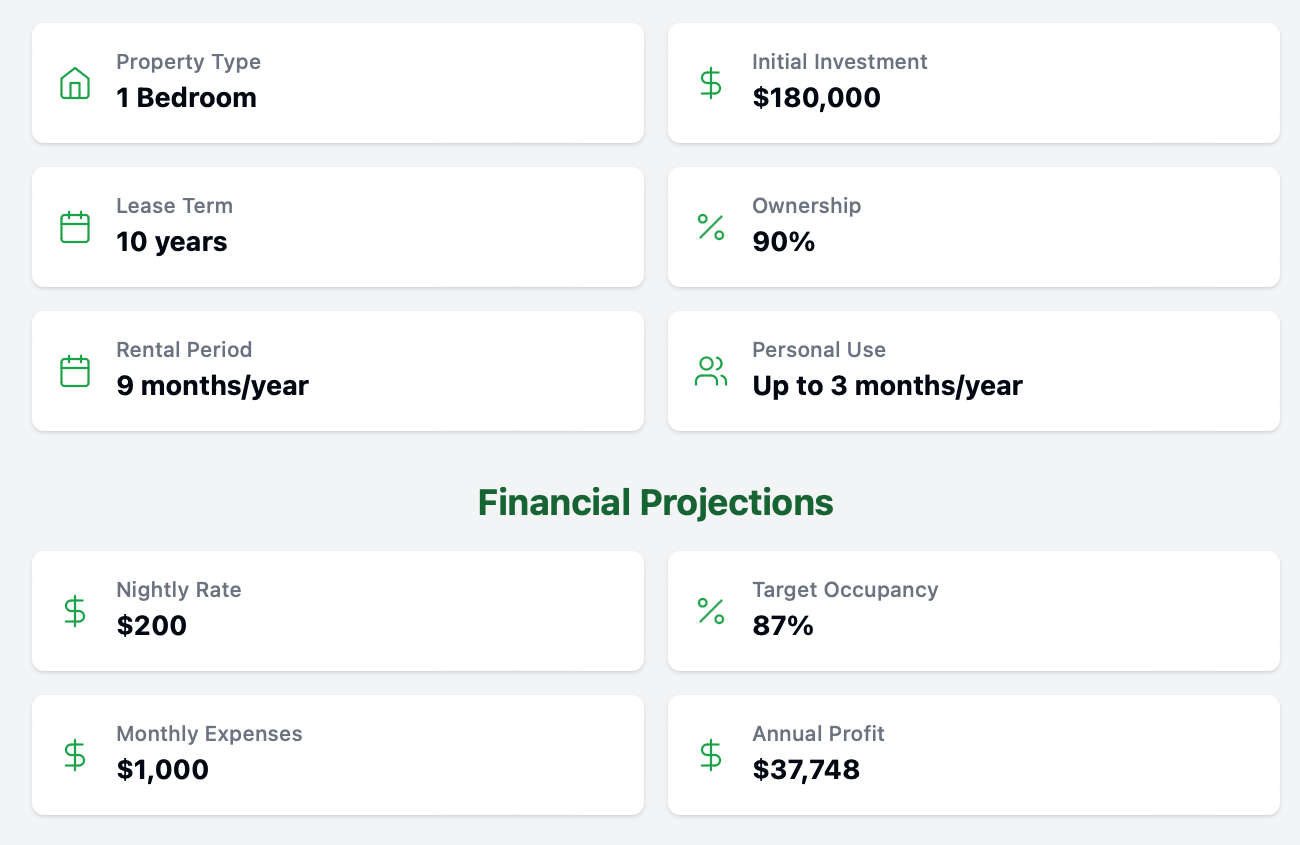Click the dollar icon beside Nightly Rate
Screen dimensions: 1300x845
(75, 611)
